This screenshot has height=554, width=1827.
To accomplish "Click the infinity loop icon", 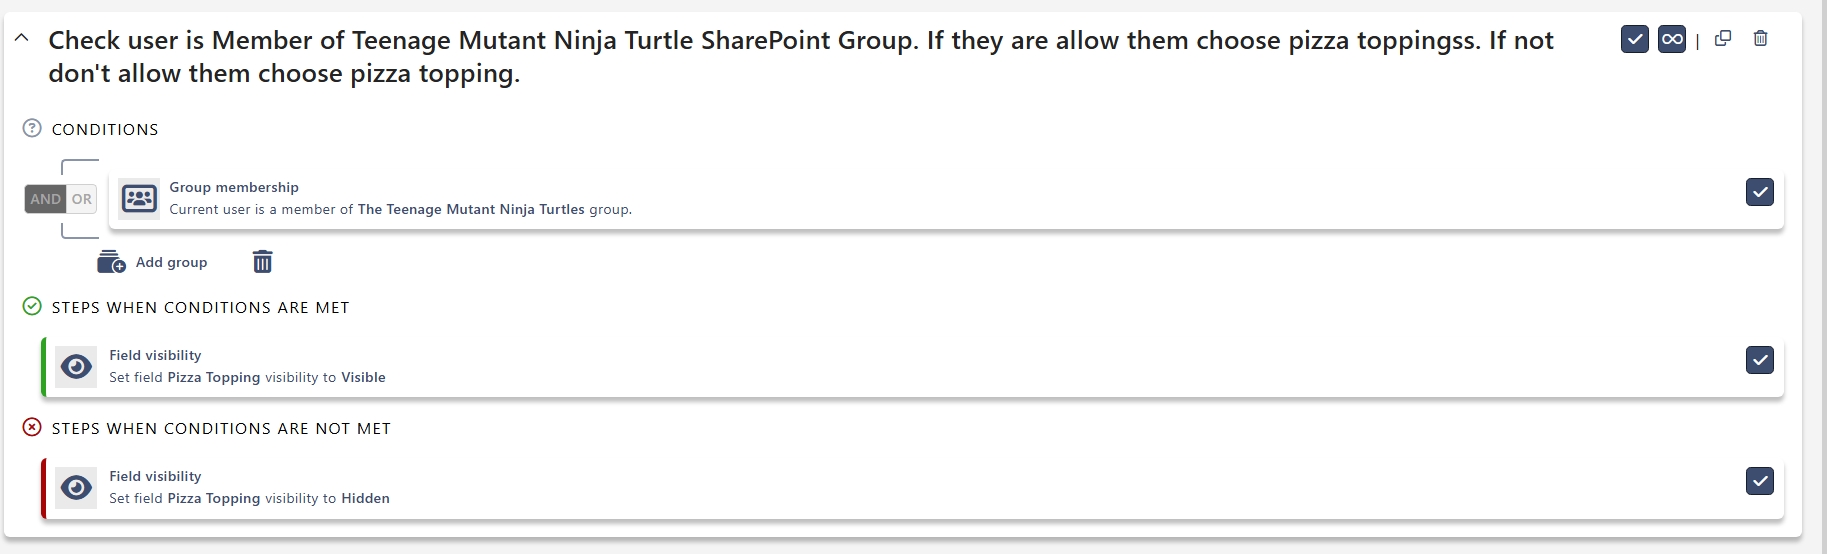I will pyautogui.click(x=1671, y=39).
